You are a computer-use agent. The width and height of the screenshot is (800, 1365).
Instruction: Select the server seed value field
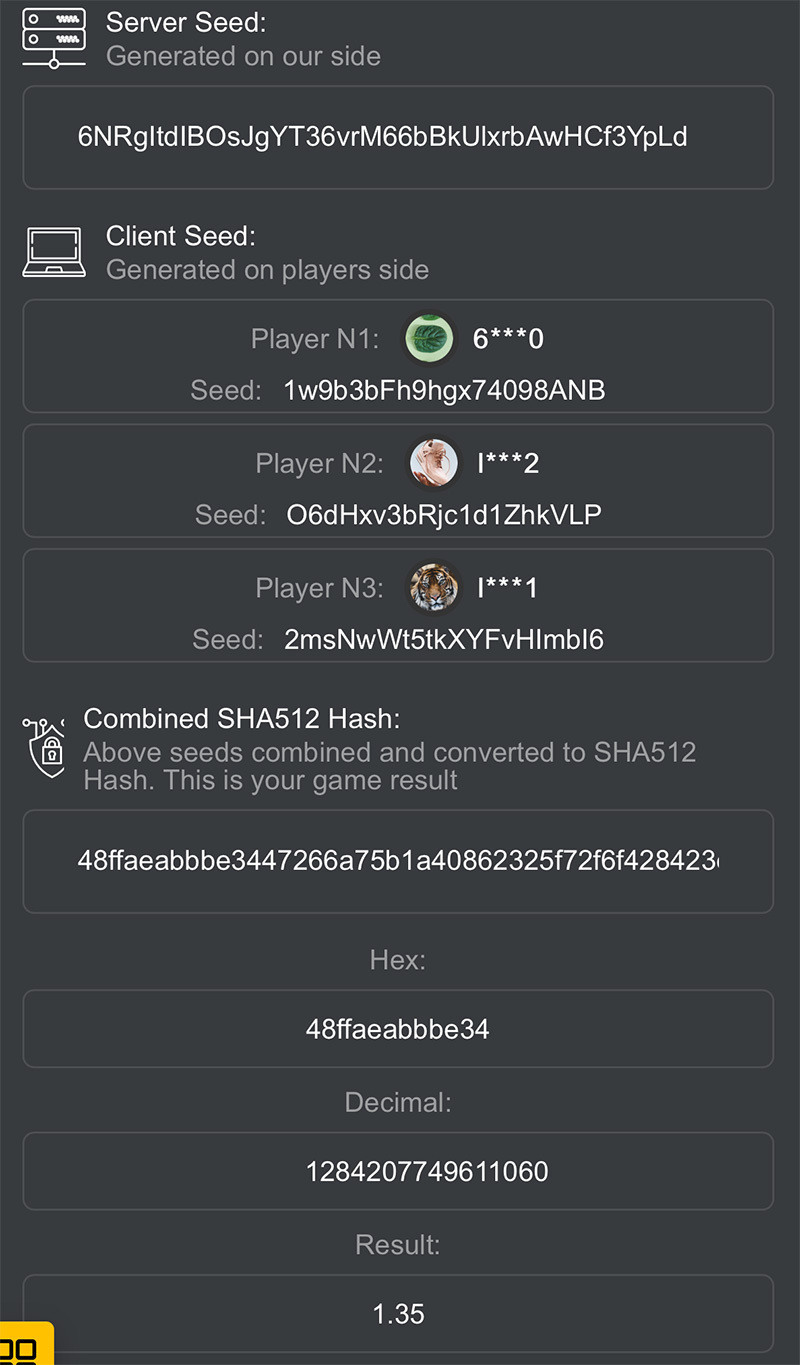click(398, 137)
